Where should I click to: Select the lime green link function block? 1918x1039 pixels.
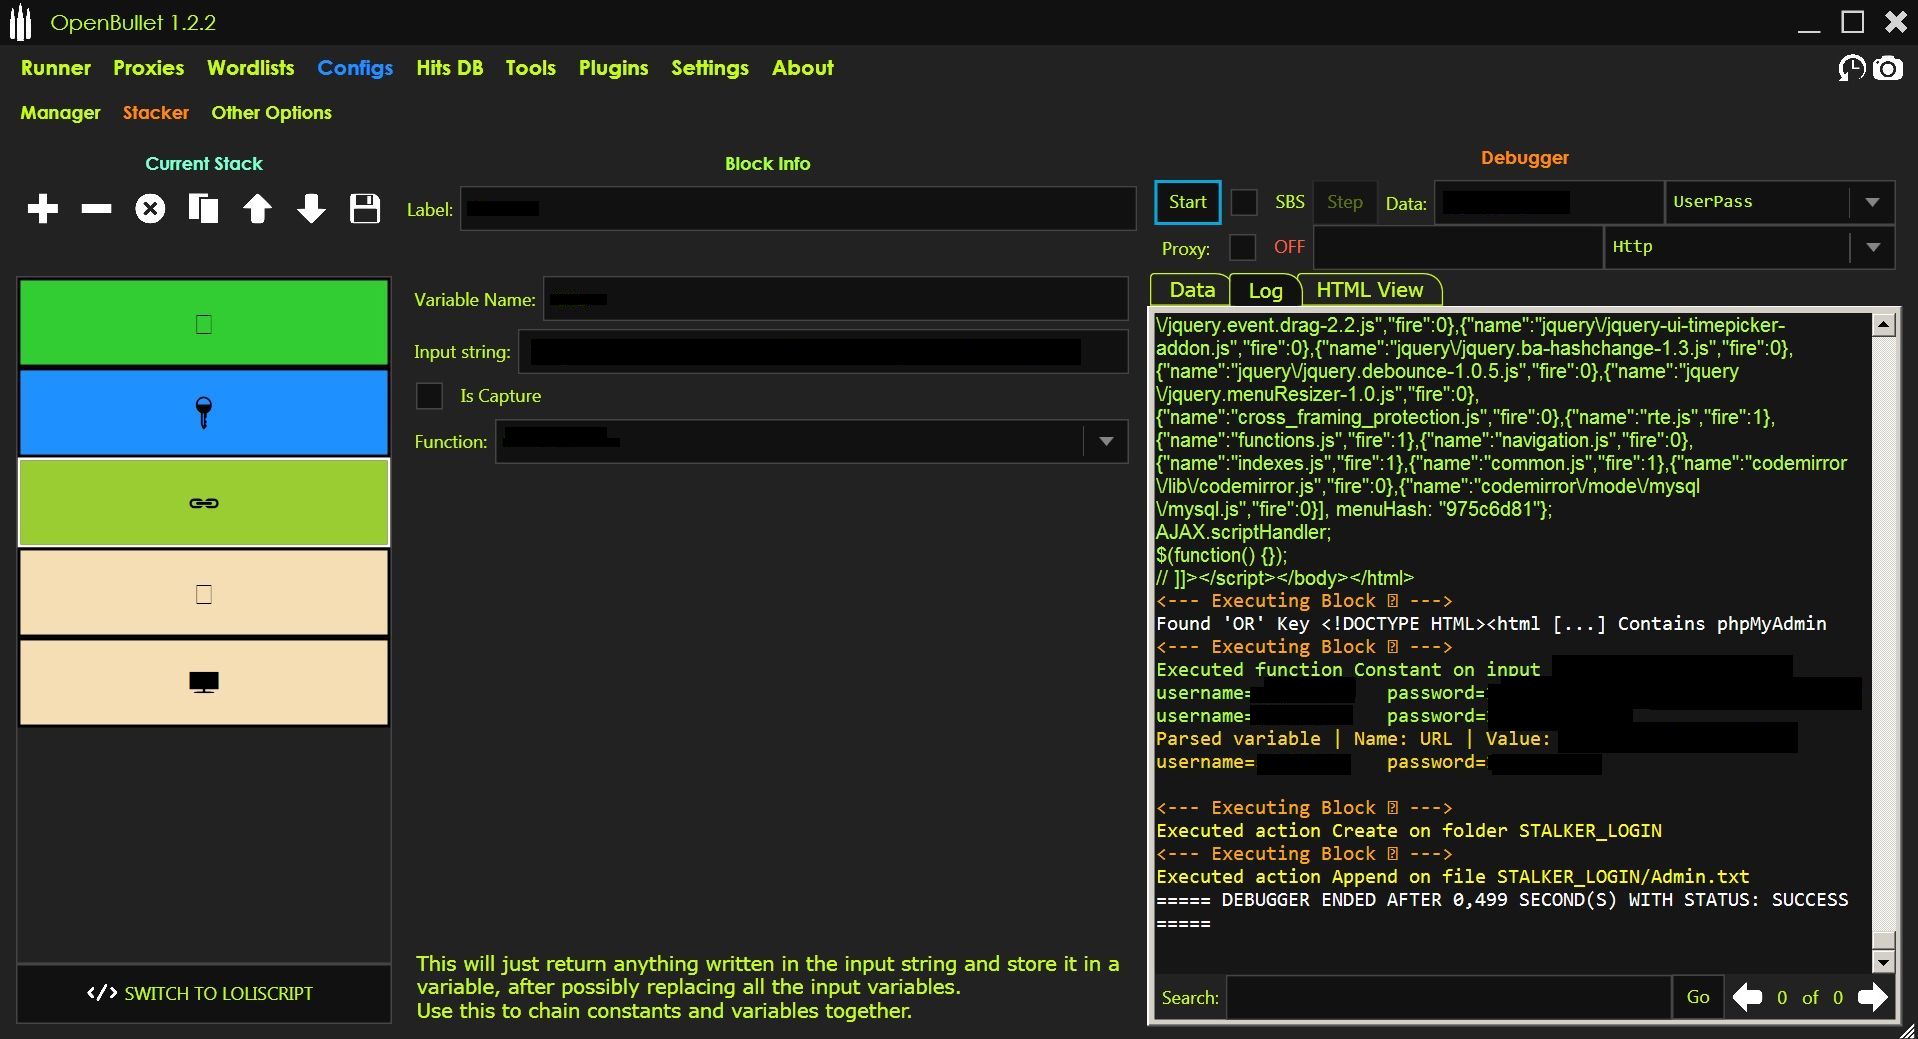tap(204, 502)
